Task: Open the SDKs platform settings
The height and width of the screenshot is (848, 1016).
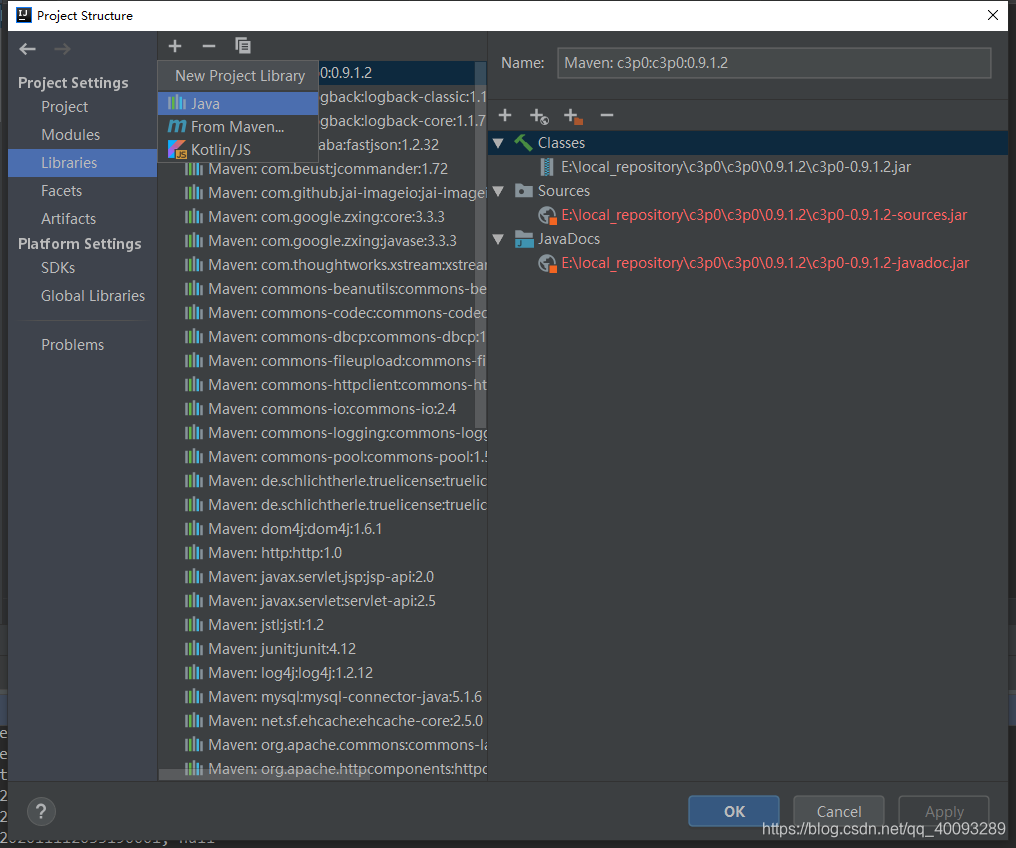Action: click(x=58, y=268)
